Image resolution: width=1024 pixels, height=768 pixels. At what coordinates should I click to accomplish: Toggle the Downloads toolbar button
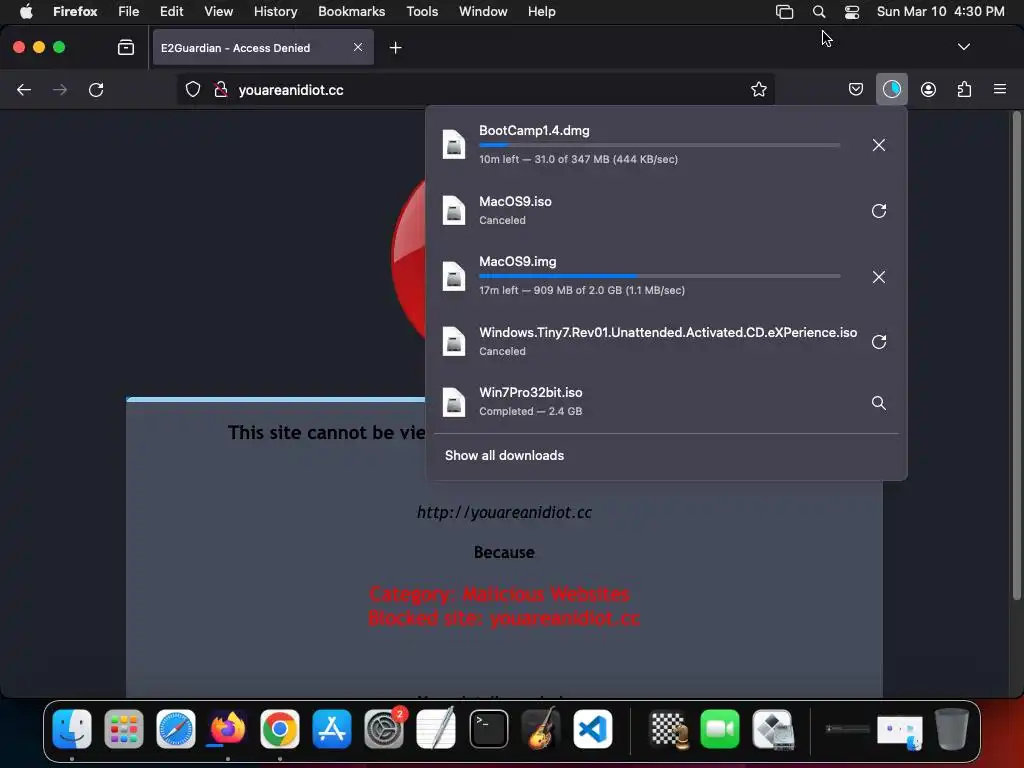coord(891,89)
